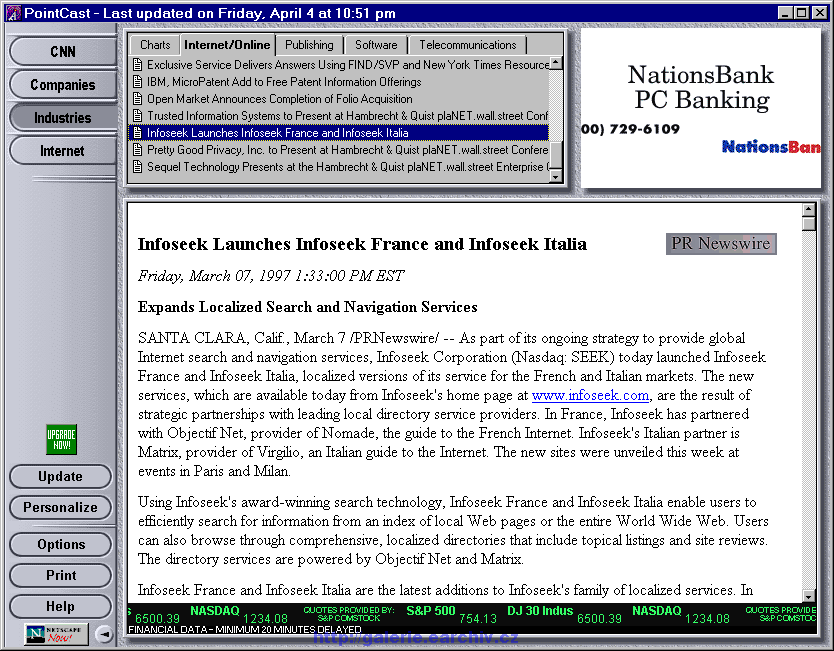Click document icon beside Trusted Information Systems headline

pos(137,116)
